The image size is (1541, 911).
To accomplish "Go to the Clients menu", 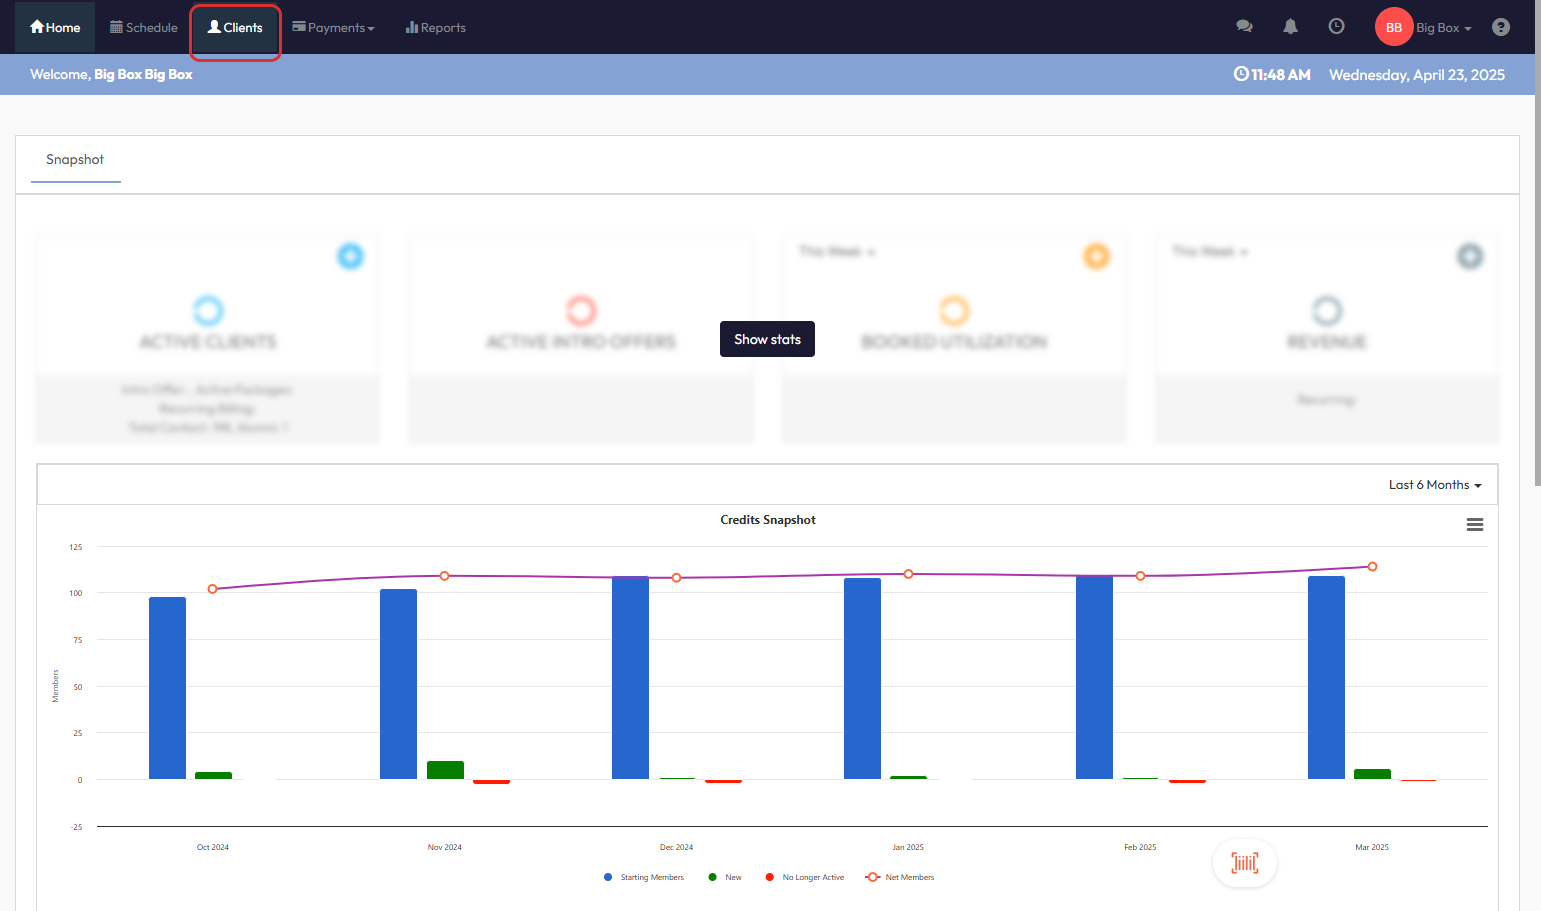I will pyautogui.click(x=235, y=28).
